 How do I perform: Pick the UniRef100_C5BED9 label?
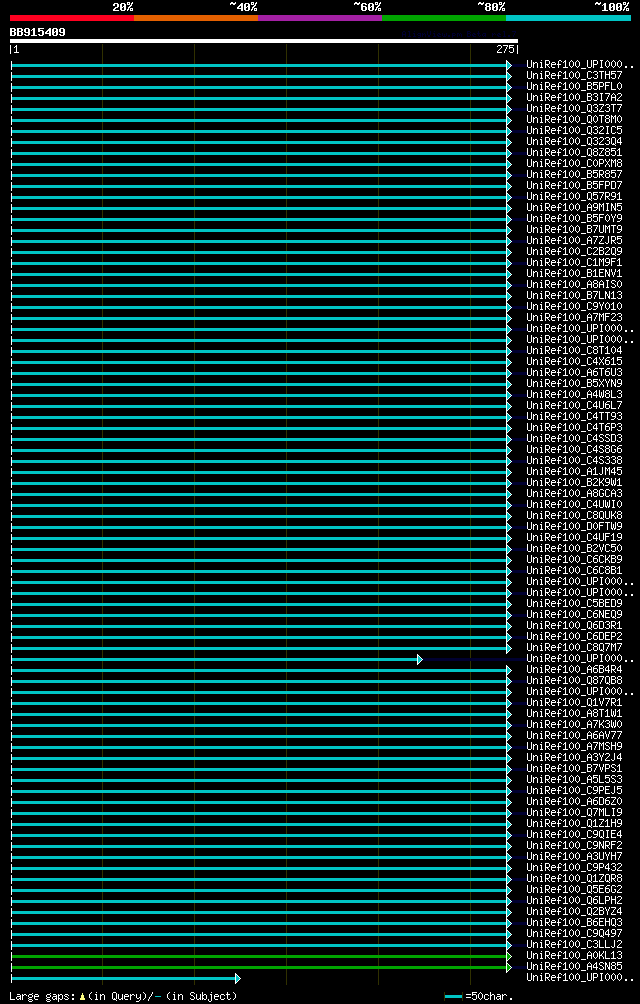pyautogui.click(x=574, y=604)
